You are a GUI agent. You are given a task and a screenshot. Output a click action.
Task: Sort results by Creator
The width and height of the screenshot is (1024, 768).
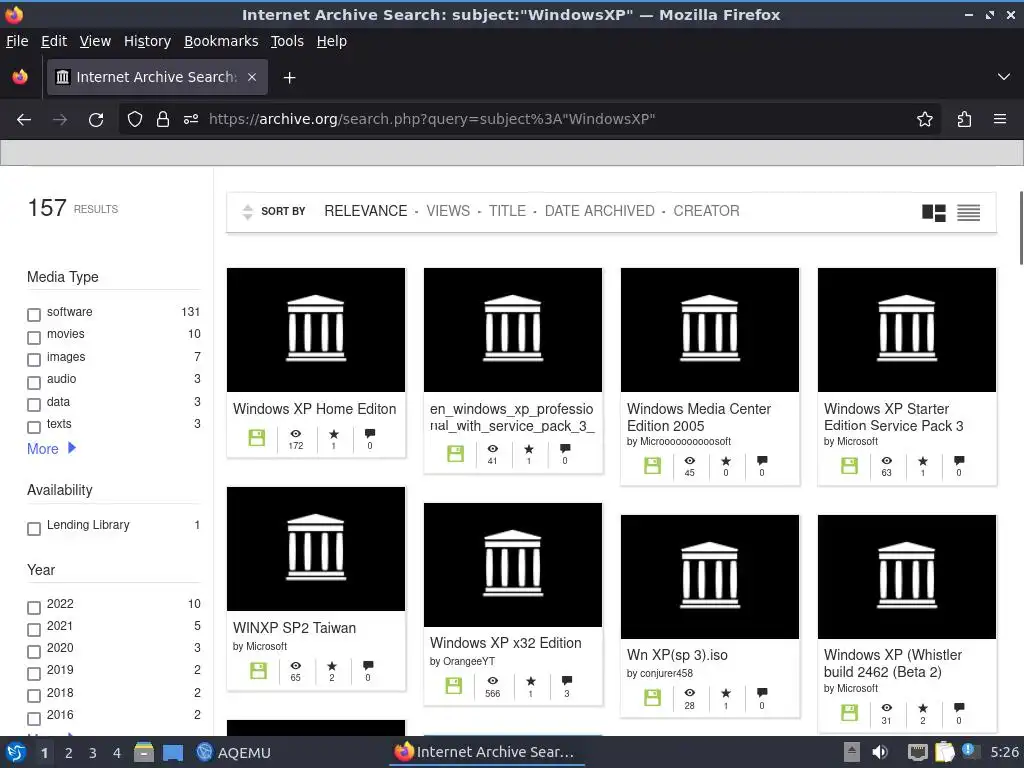tap(707, 211)
